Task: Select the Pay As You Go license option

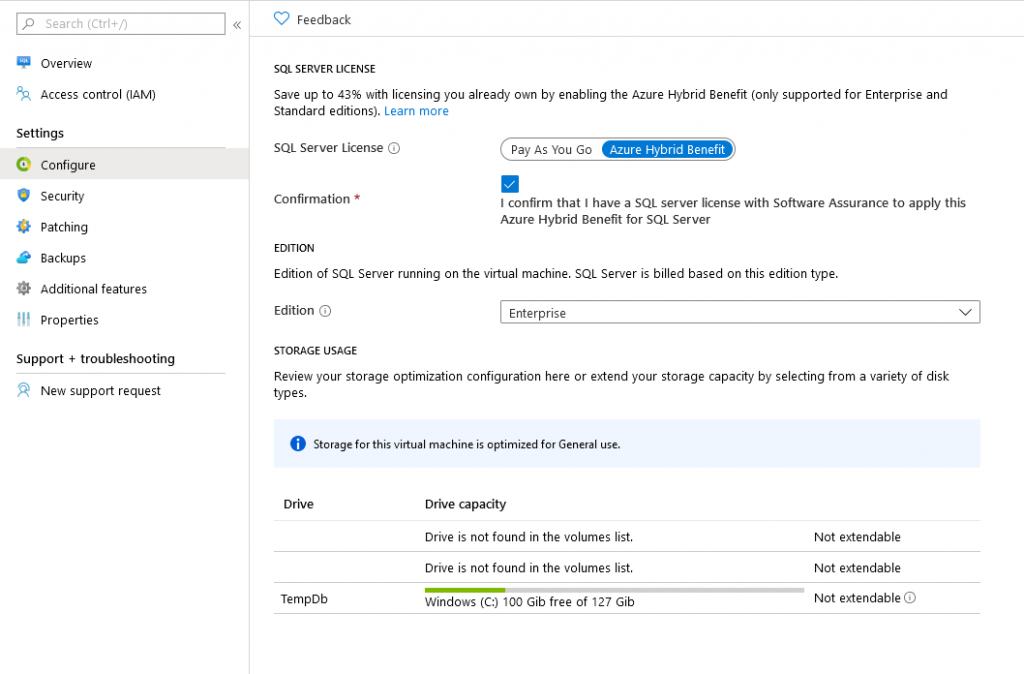Action: [551, 150]
